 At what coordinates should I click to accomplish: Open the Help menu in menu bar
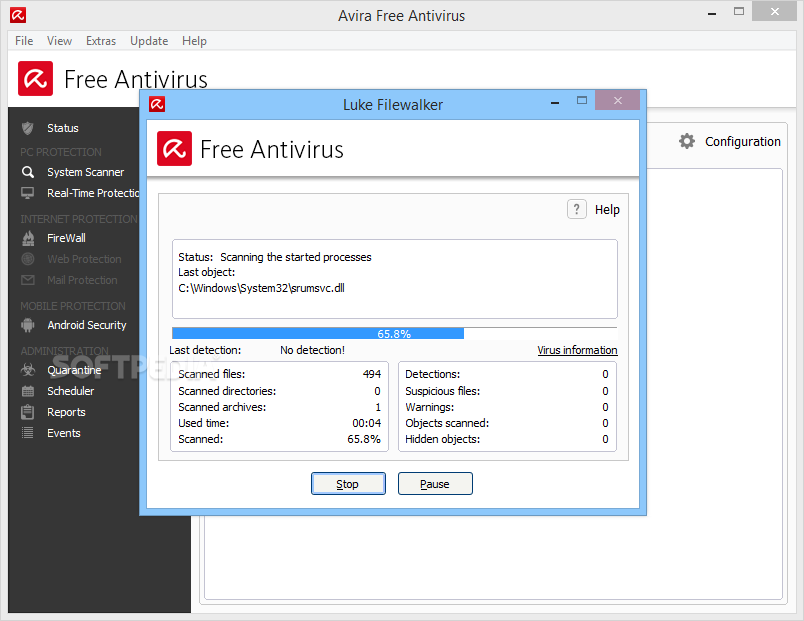(x=194, y=41)
